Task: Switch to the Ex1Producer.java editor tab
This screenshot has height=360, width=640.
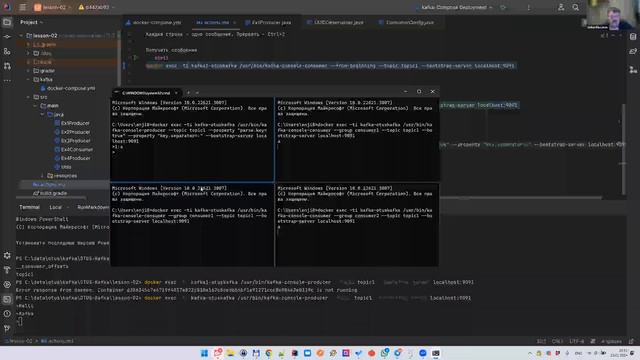Action: [x=268, y=22]
